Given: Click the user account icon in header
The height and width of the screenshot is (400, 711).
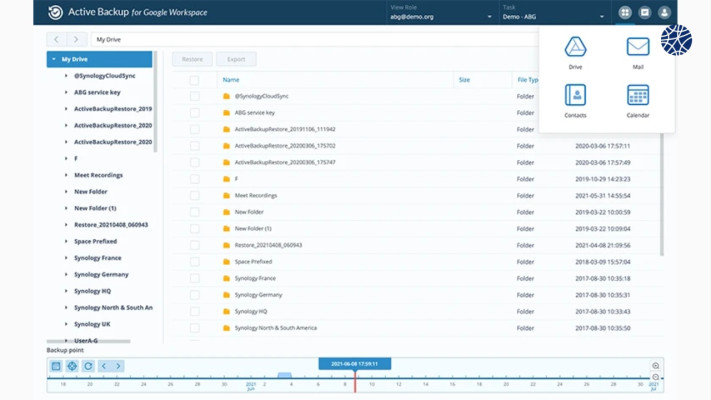Looking at the screenshot, I should click(664, 13).
